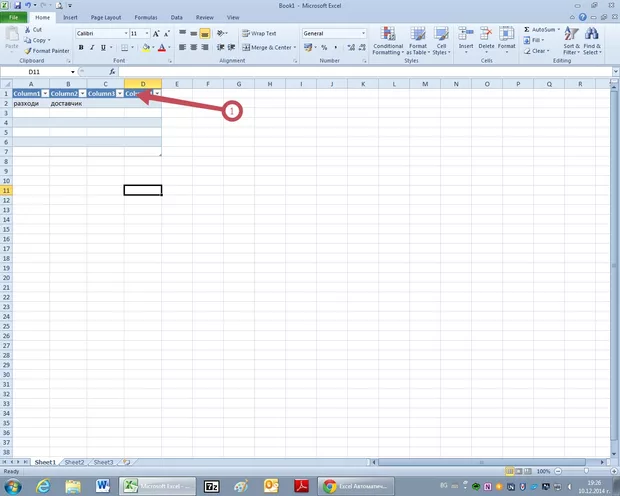Click the Windows Start orb
The width and height of the screenshot is (620, 496).
tap(13, 486)
